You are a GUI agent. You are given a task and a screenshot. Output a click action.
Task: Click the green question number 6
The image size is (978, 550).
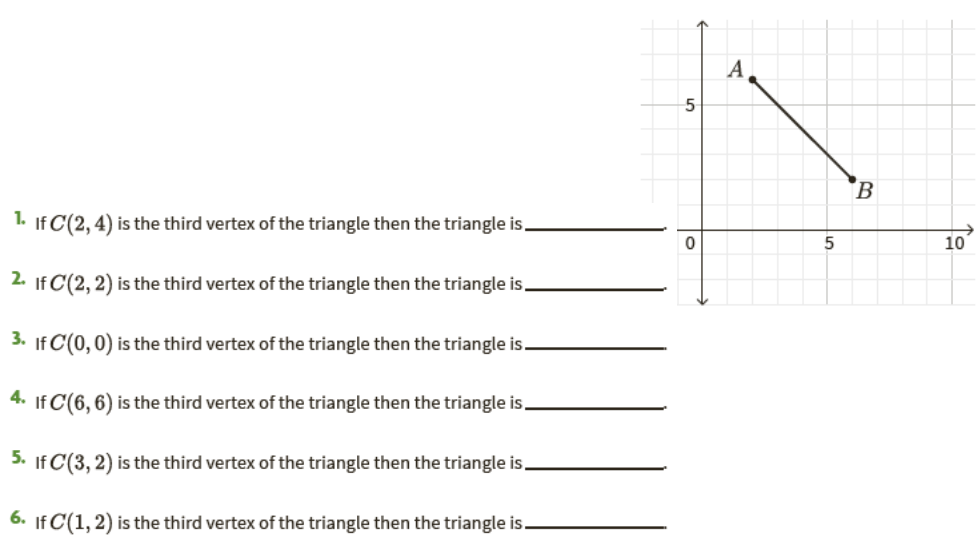[19, 516]
